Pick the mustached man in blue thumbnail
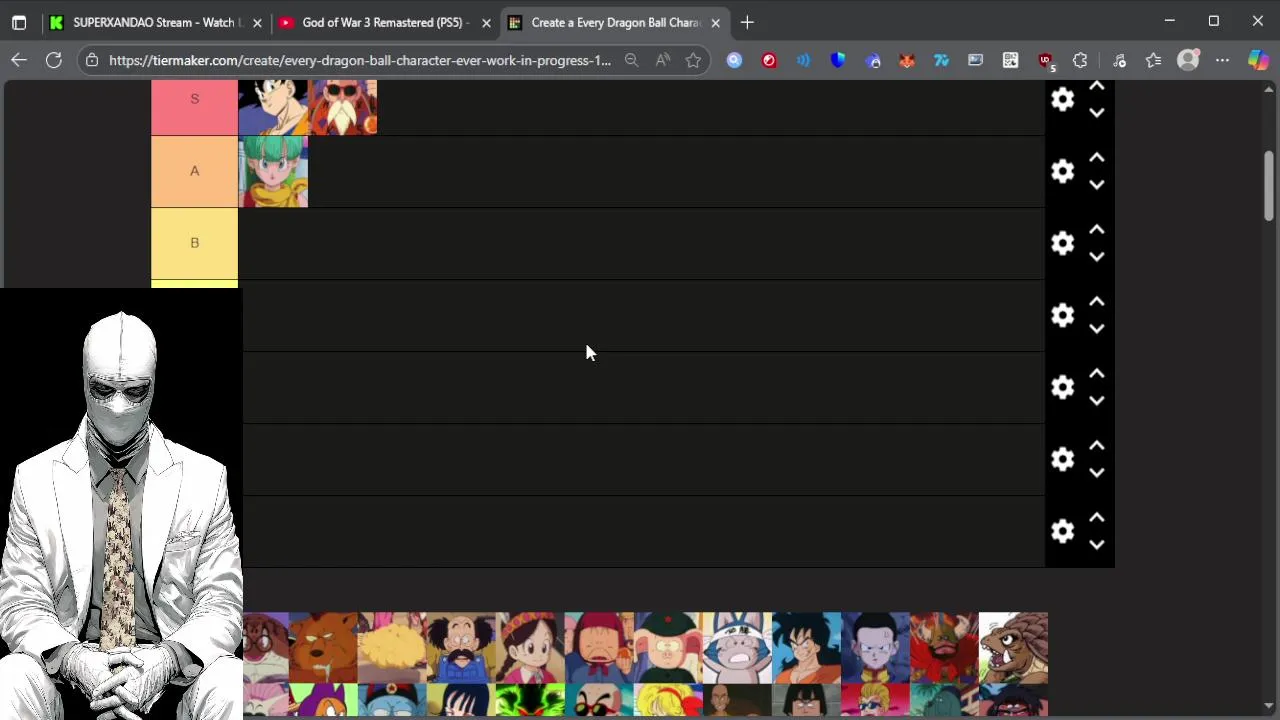1280x720 pixels. (x=461, y=647)
